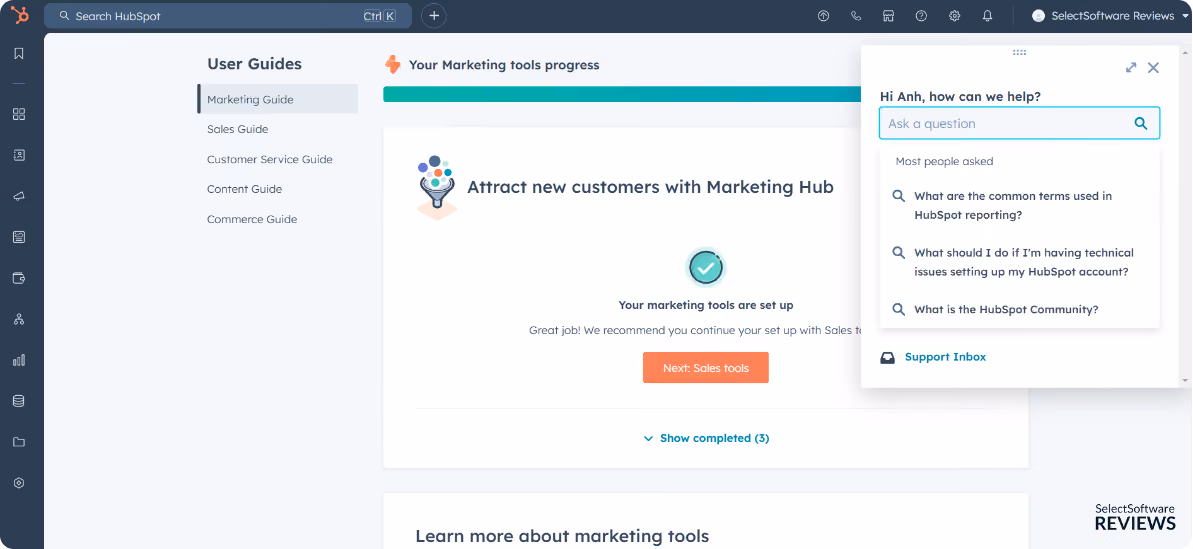Image resolution: width=1193 pixels, height=549 pixels.
Task: Click the Attract new customers with Marketing Hub heading
Action: coord(650,187)
